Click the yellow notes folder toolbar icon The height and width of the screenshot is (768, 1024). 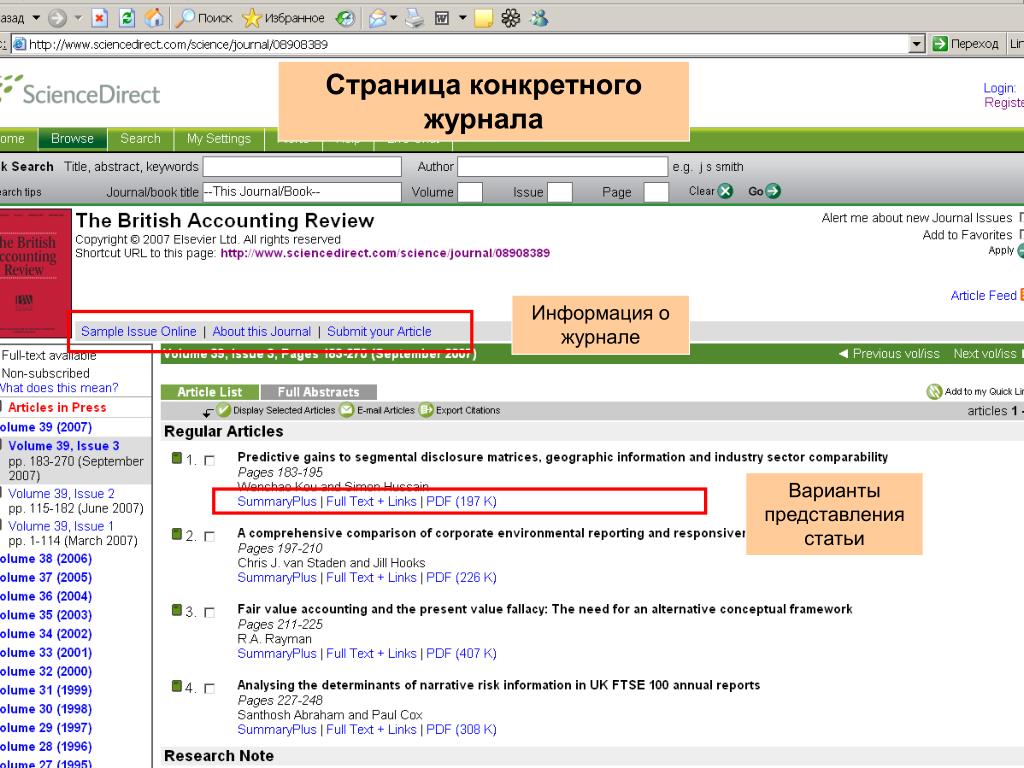click(x=483, y=18)
